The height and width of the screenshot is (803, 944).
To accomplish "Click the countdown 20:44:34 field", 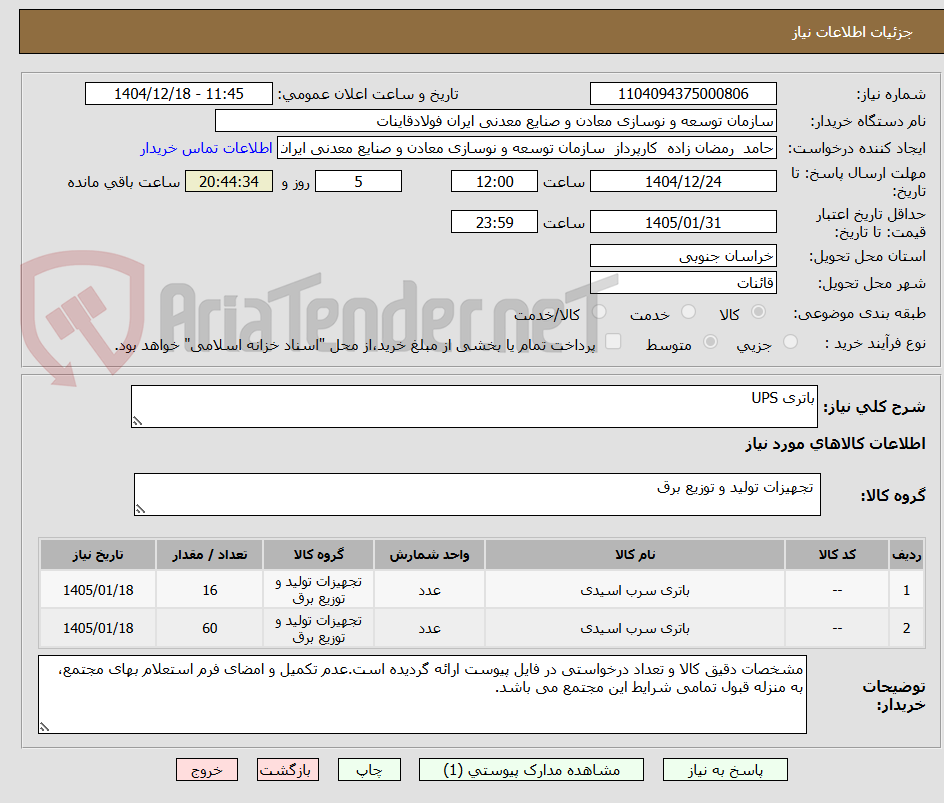I will pos(229,181).
